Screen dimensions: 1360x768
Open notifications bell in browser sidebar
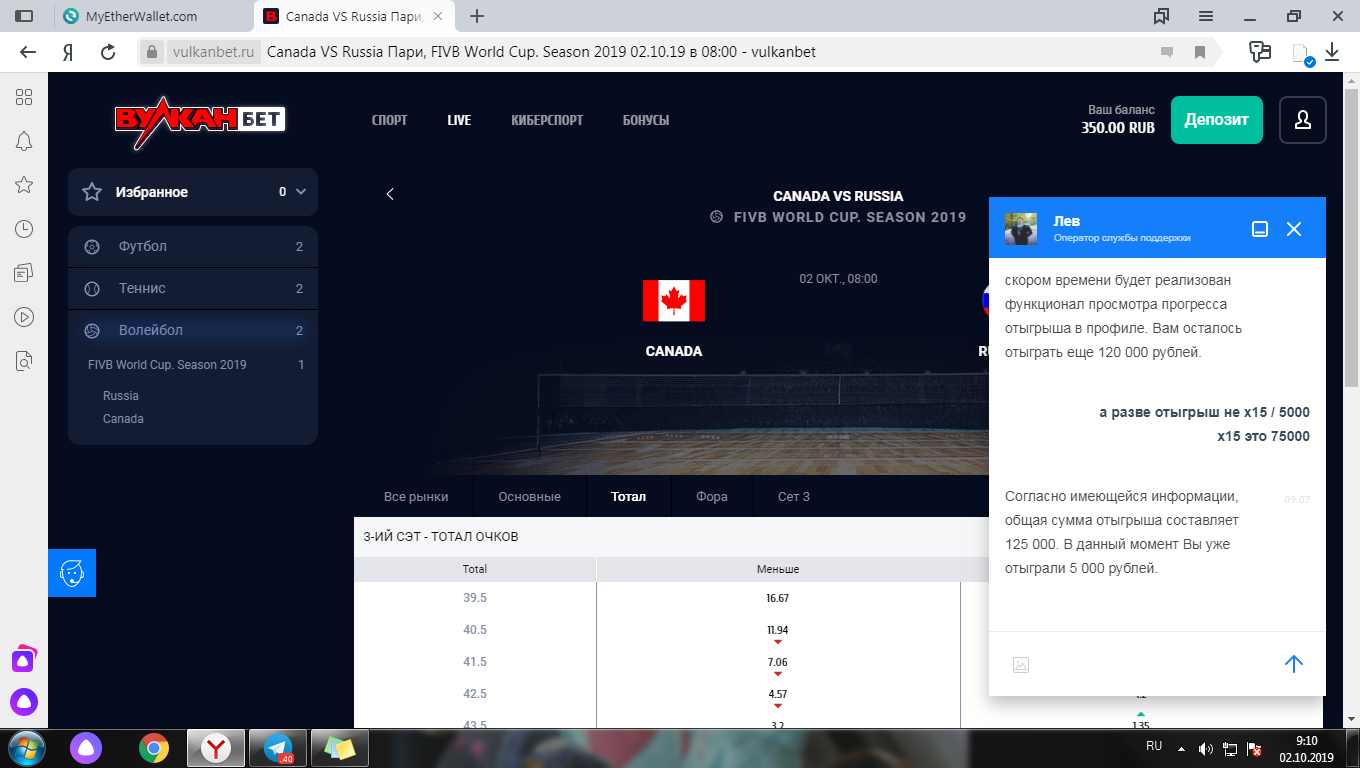[24, 141]
